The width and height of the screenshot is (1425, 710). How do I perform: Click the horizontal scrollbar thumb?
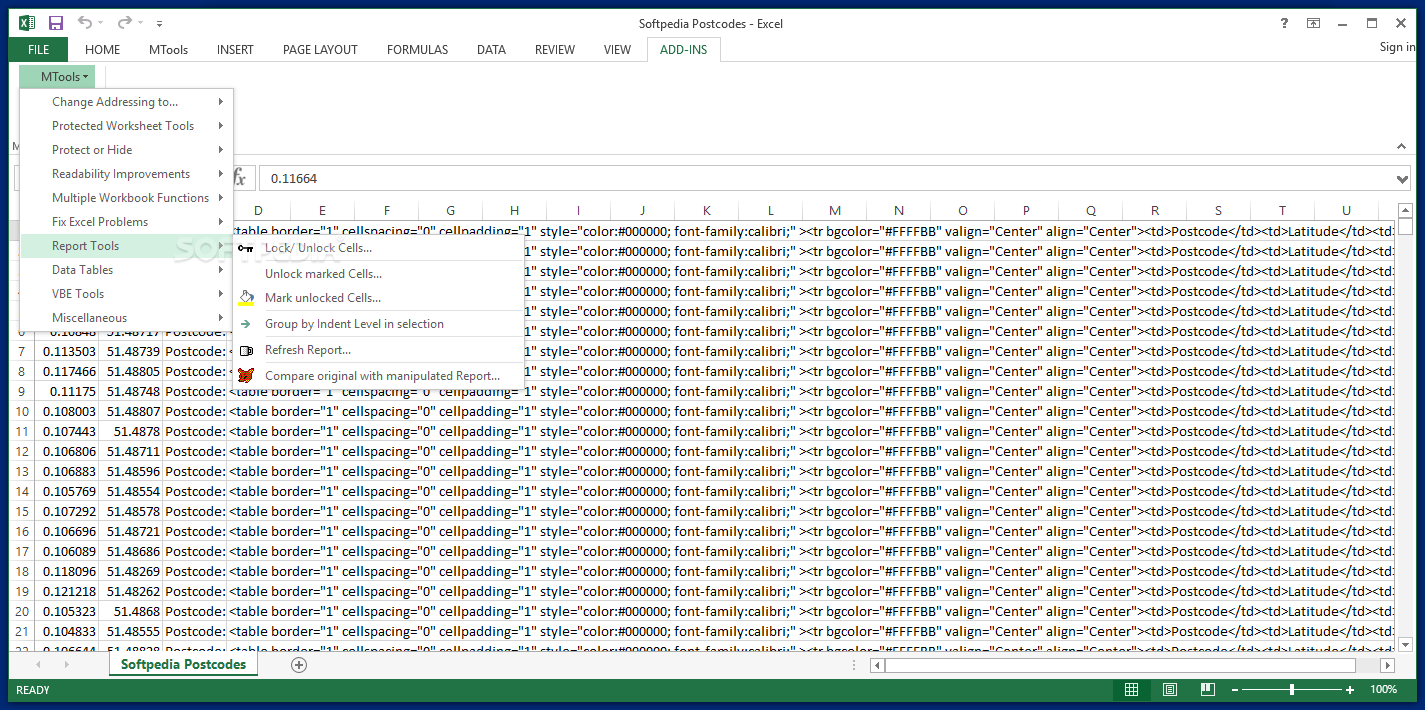(x=1120, y=665)
